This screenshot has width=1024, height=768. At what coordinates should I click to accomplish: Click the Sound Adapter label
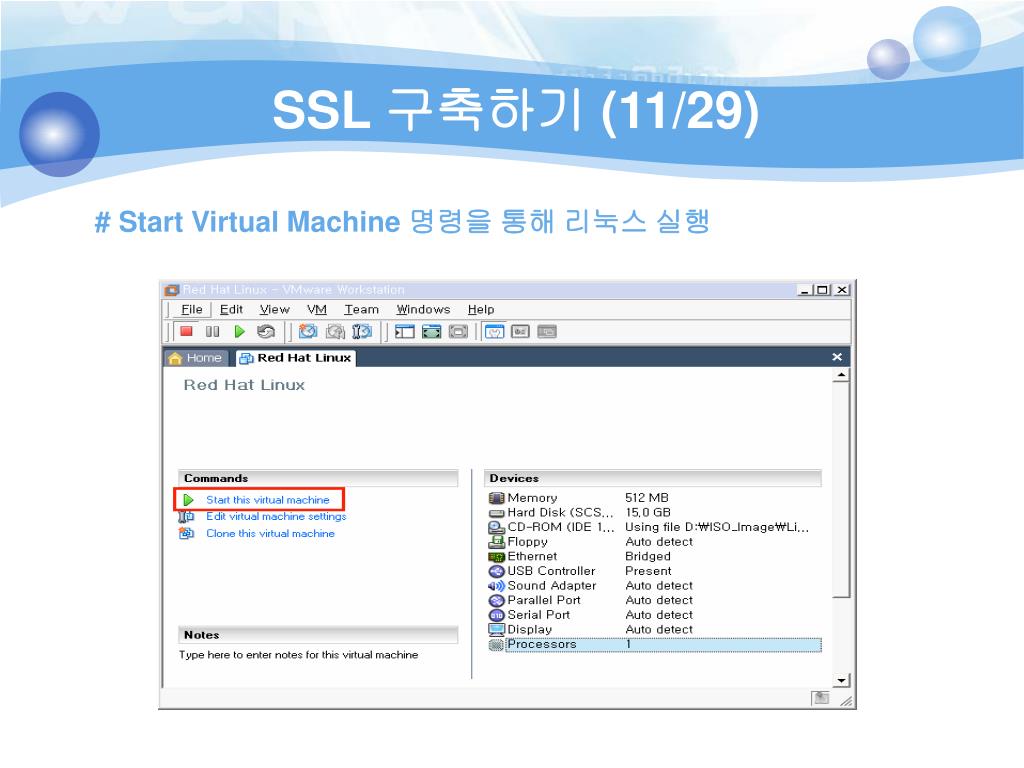(x=552, y=586)
